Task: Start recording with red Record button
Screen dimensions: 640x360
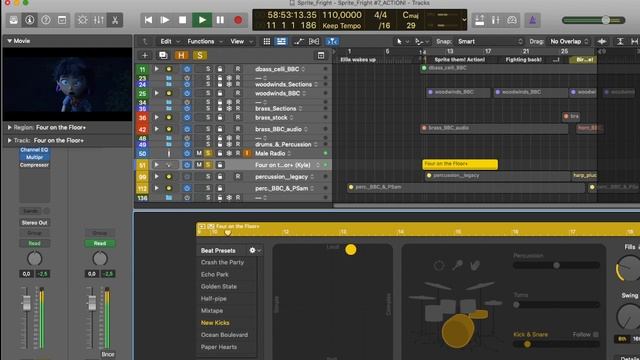Action: click(238, 20)
